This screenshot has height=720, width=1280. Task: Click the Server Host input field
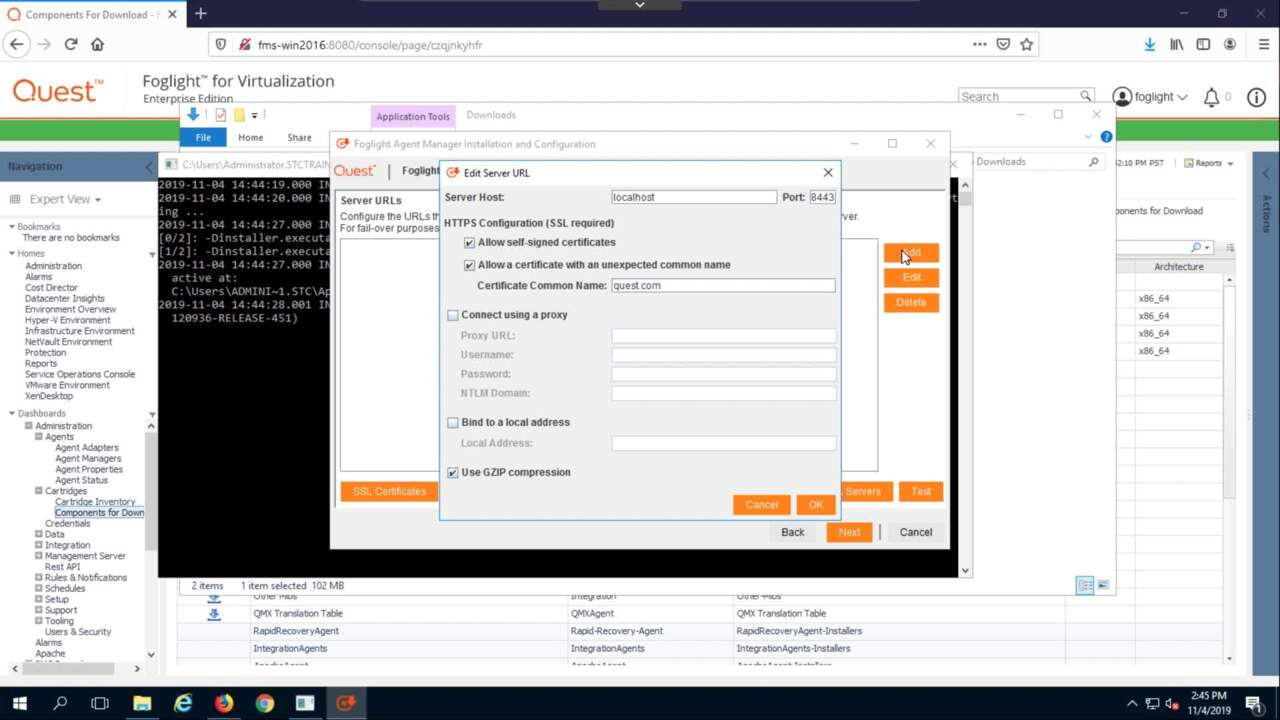693,197
